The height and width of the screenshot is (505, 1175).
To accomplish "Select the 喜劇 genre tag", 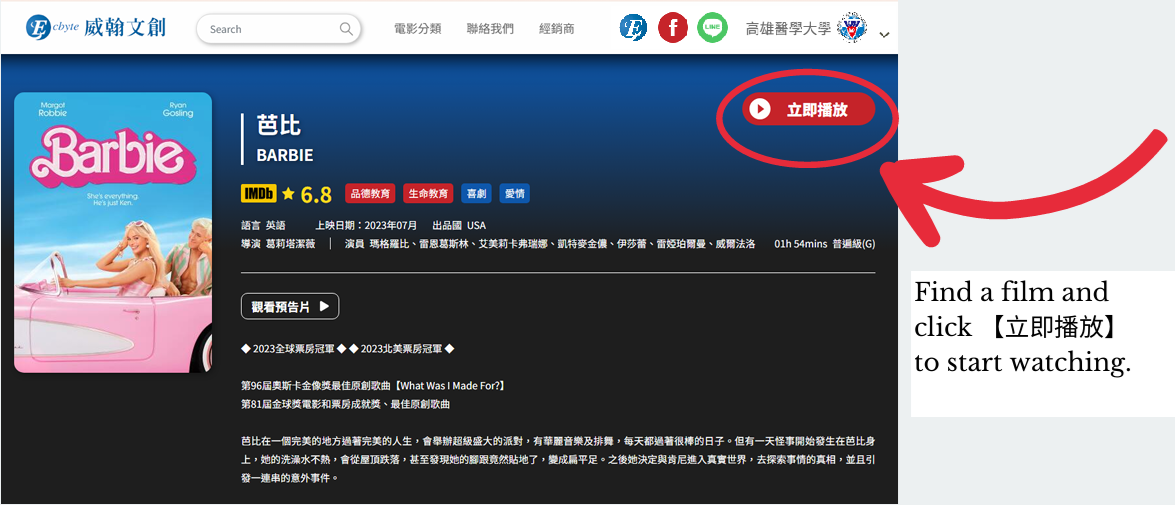I will [477, 194].
